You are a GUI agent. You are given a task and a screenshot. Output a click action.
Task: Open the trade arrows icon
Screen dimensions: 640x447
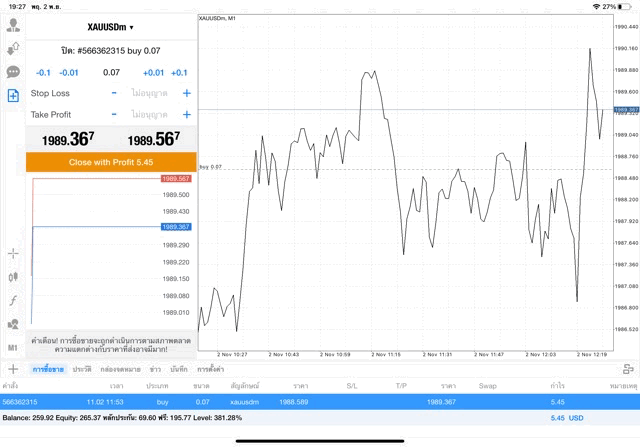[13, 49]
